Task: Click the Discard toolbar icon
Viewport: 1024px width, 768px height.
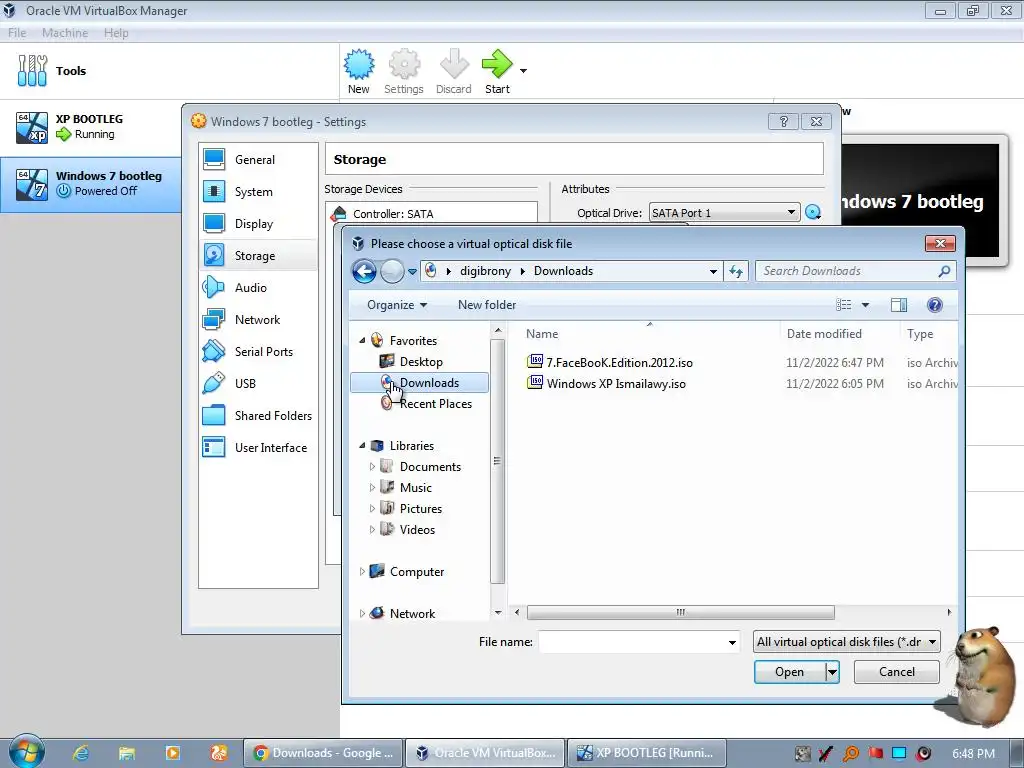Action: click(454, 64)
